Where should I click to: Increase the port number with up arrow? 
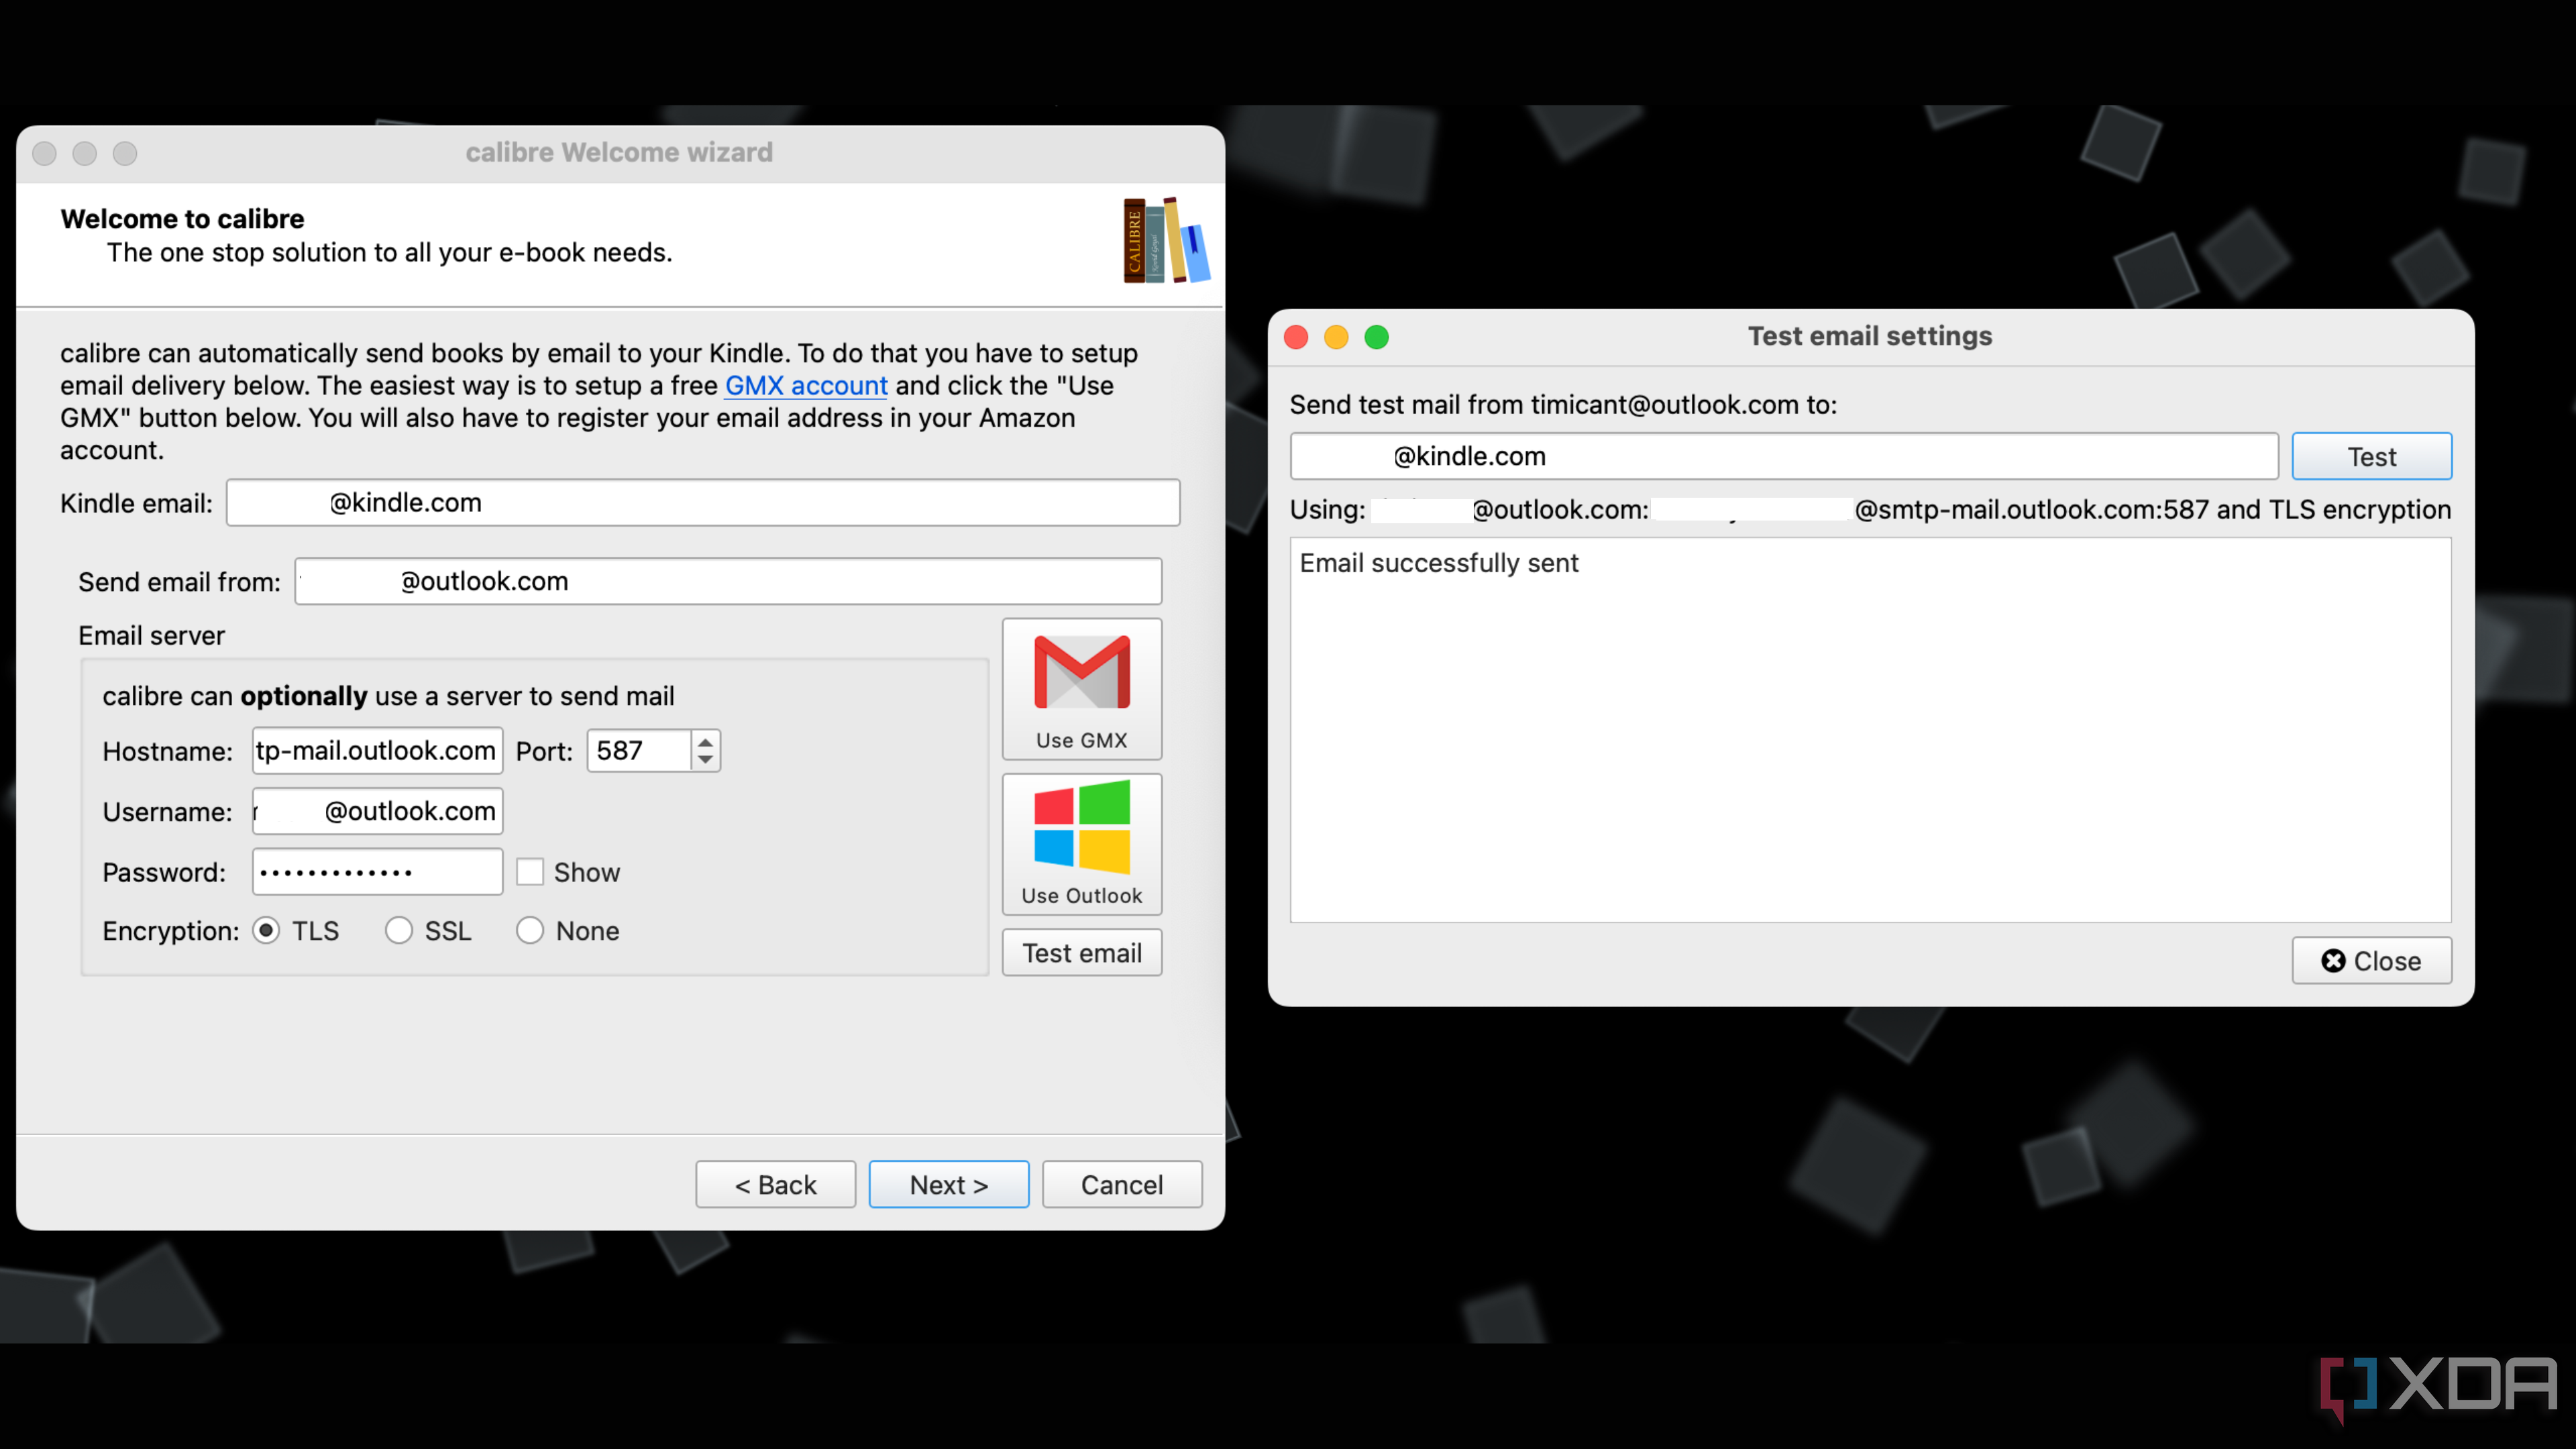[x=706, y=741]
